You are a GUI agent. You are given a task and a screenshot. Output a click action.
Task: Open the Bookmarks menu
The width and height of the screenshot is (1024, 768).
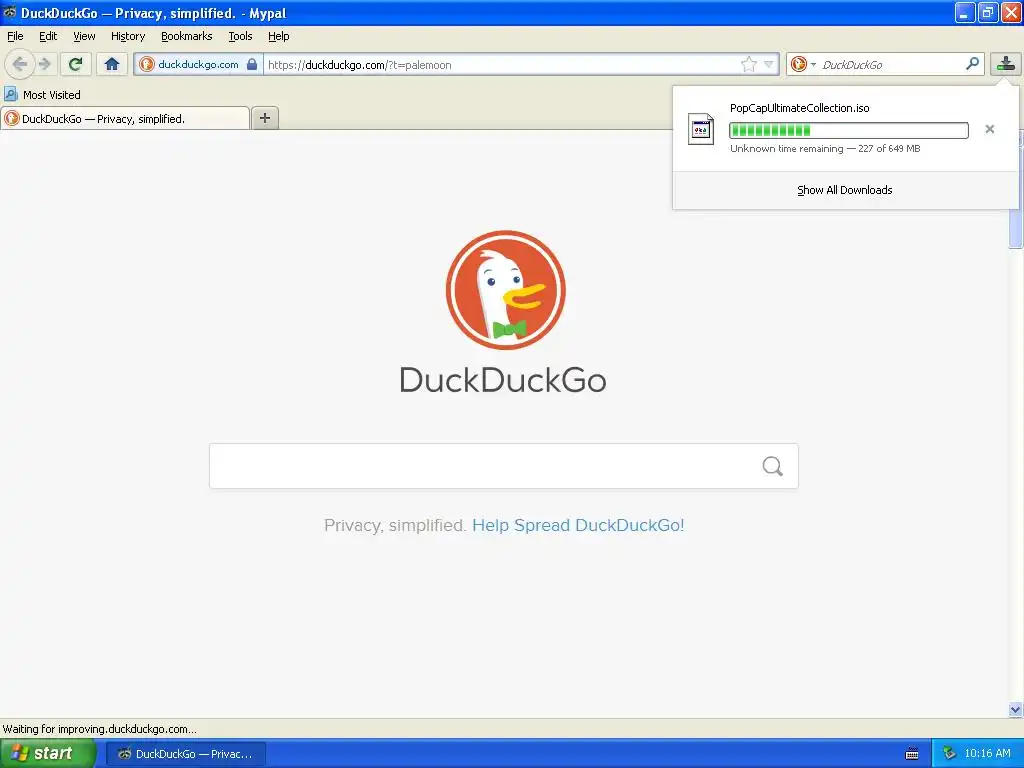tap(187, 37)
